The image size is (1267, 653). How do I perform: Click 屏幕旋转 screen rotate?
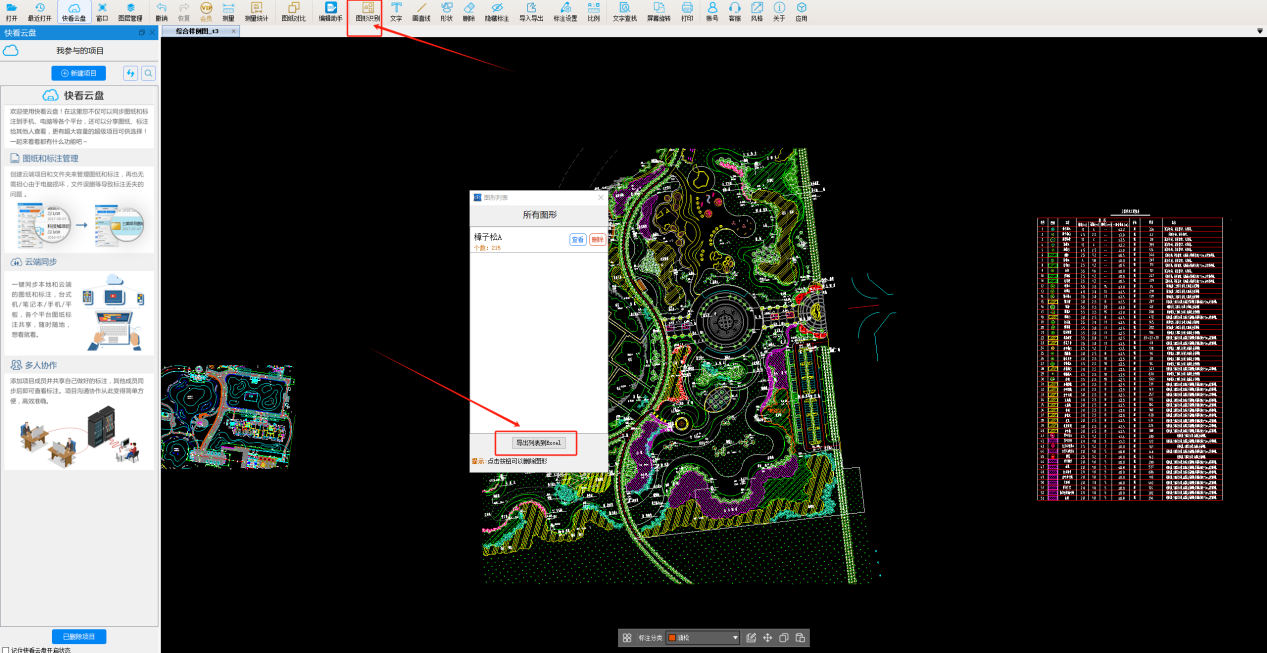(659, 11)
